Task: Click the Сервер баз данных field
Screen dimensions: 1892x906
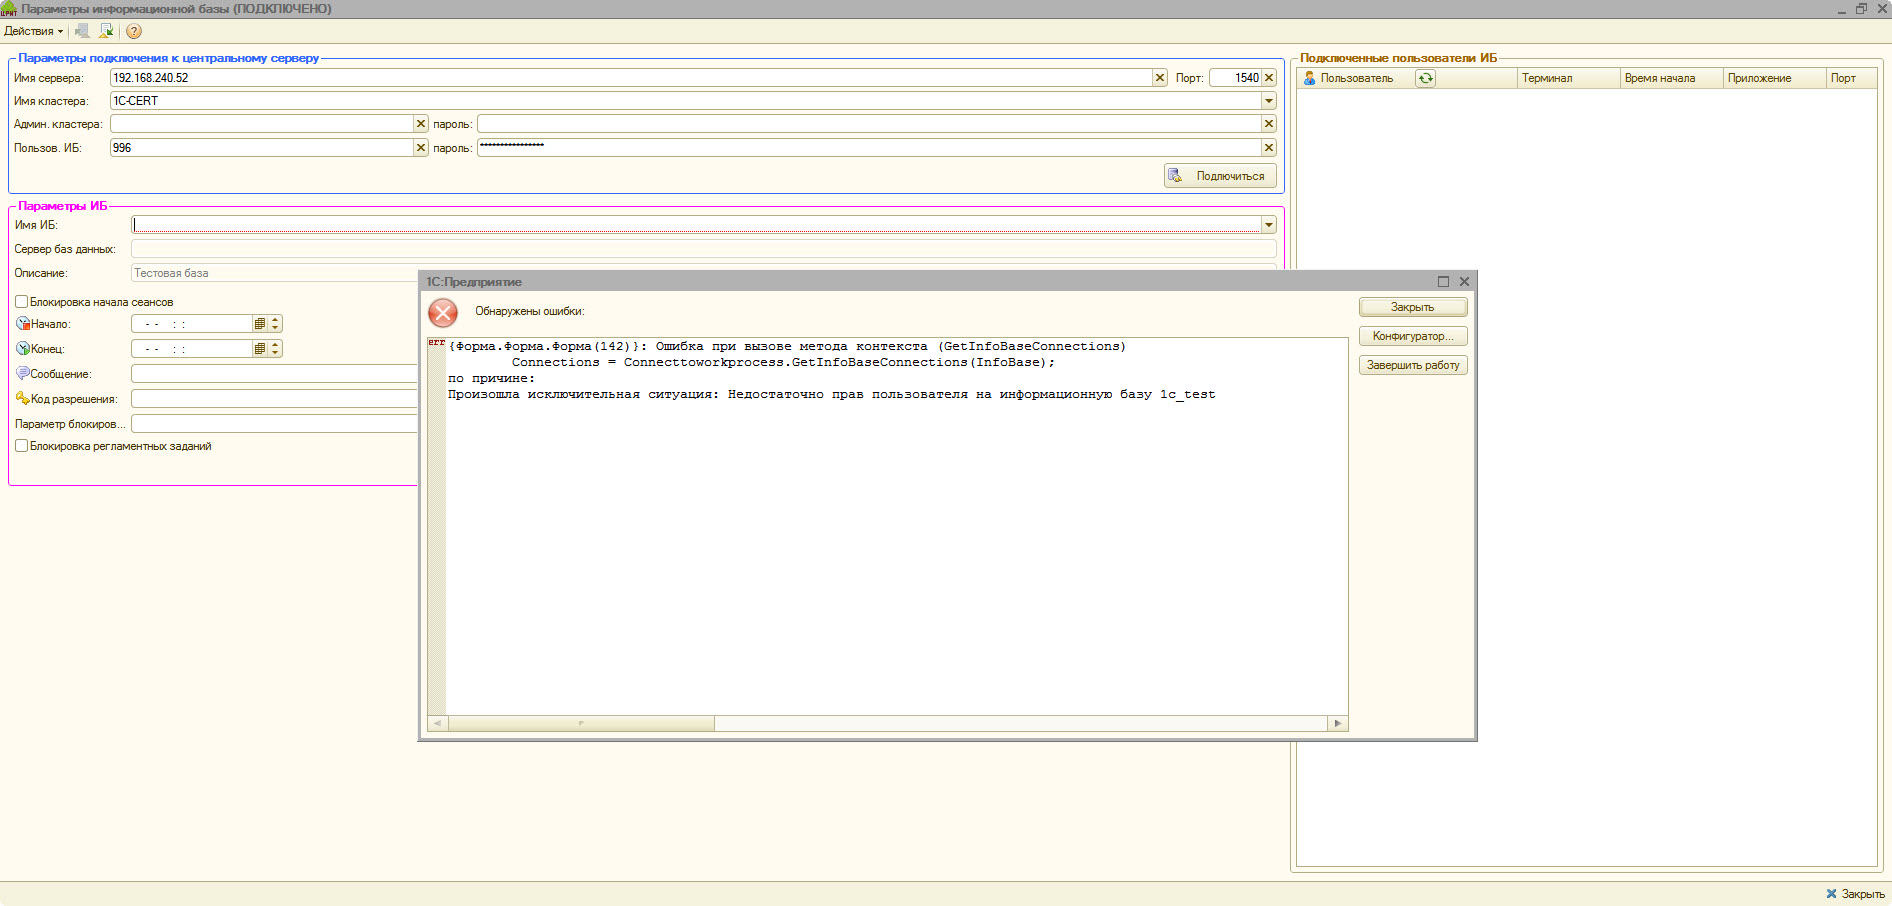Action: [704, 249]
